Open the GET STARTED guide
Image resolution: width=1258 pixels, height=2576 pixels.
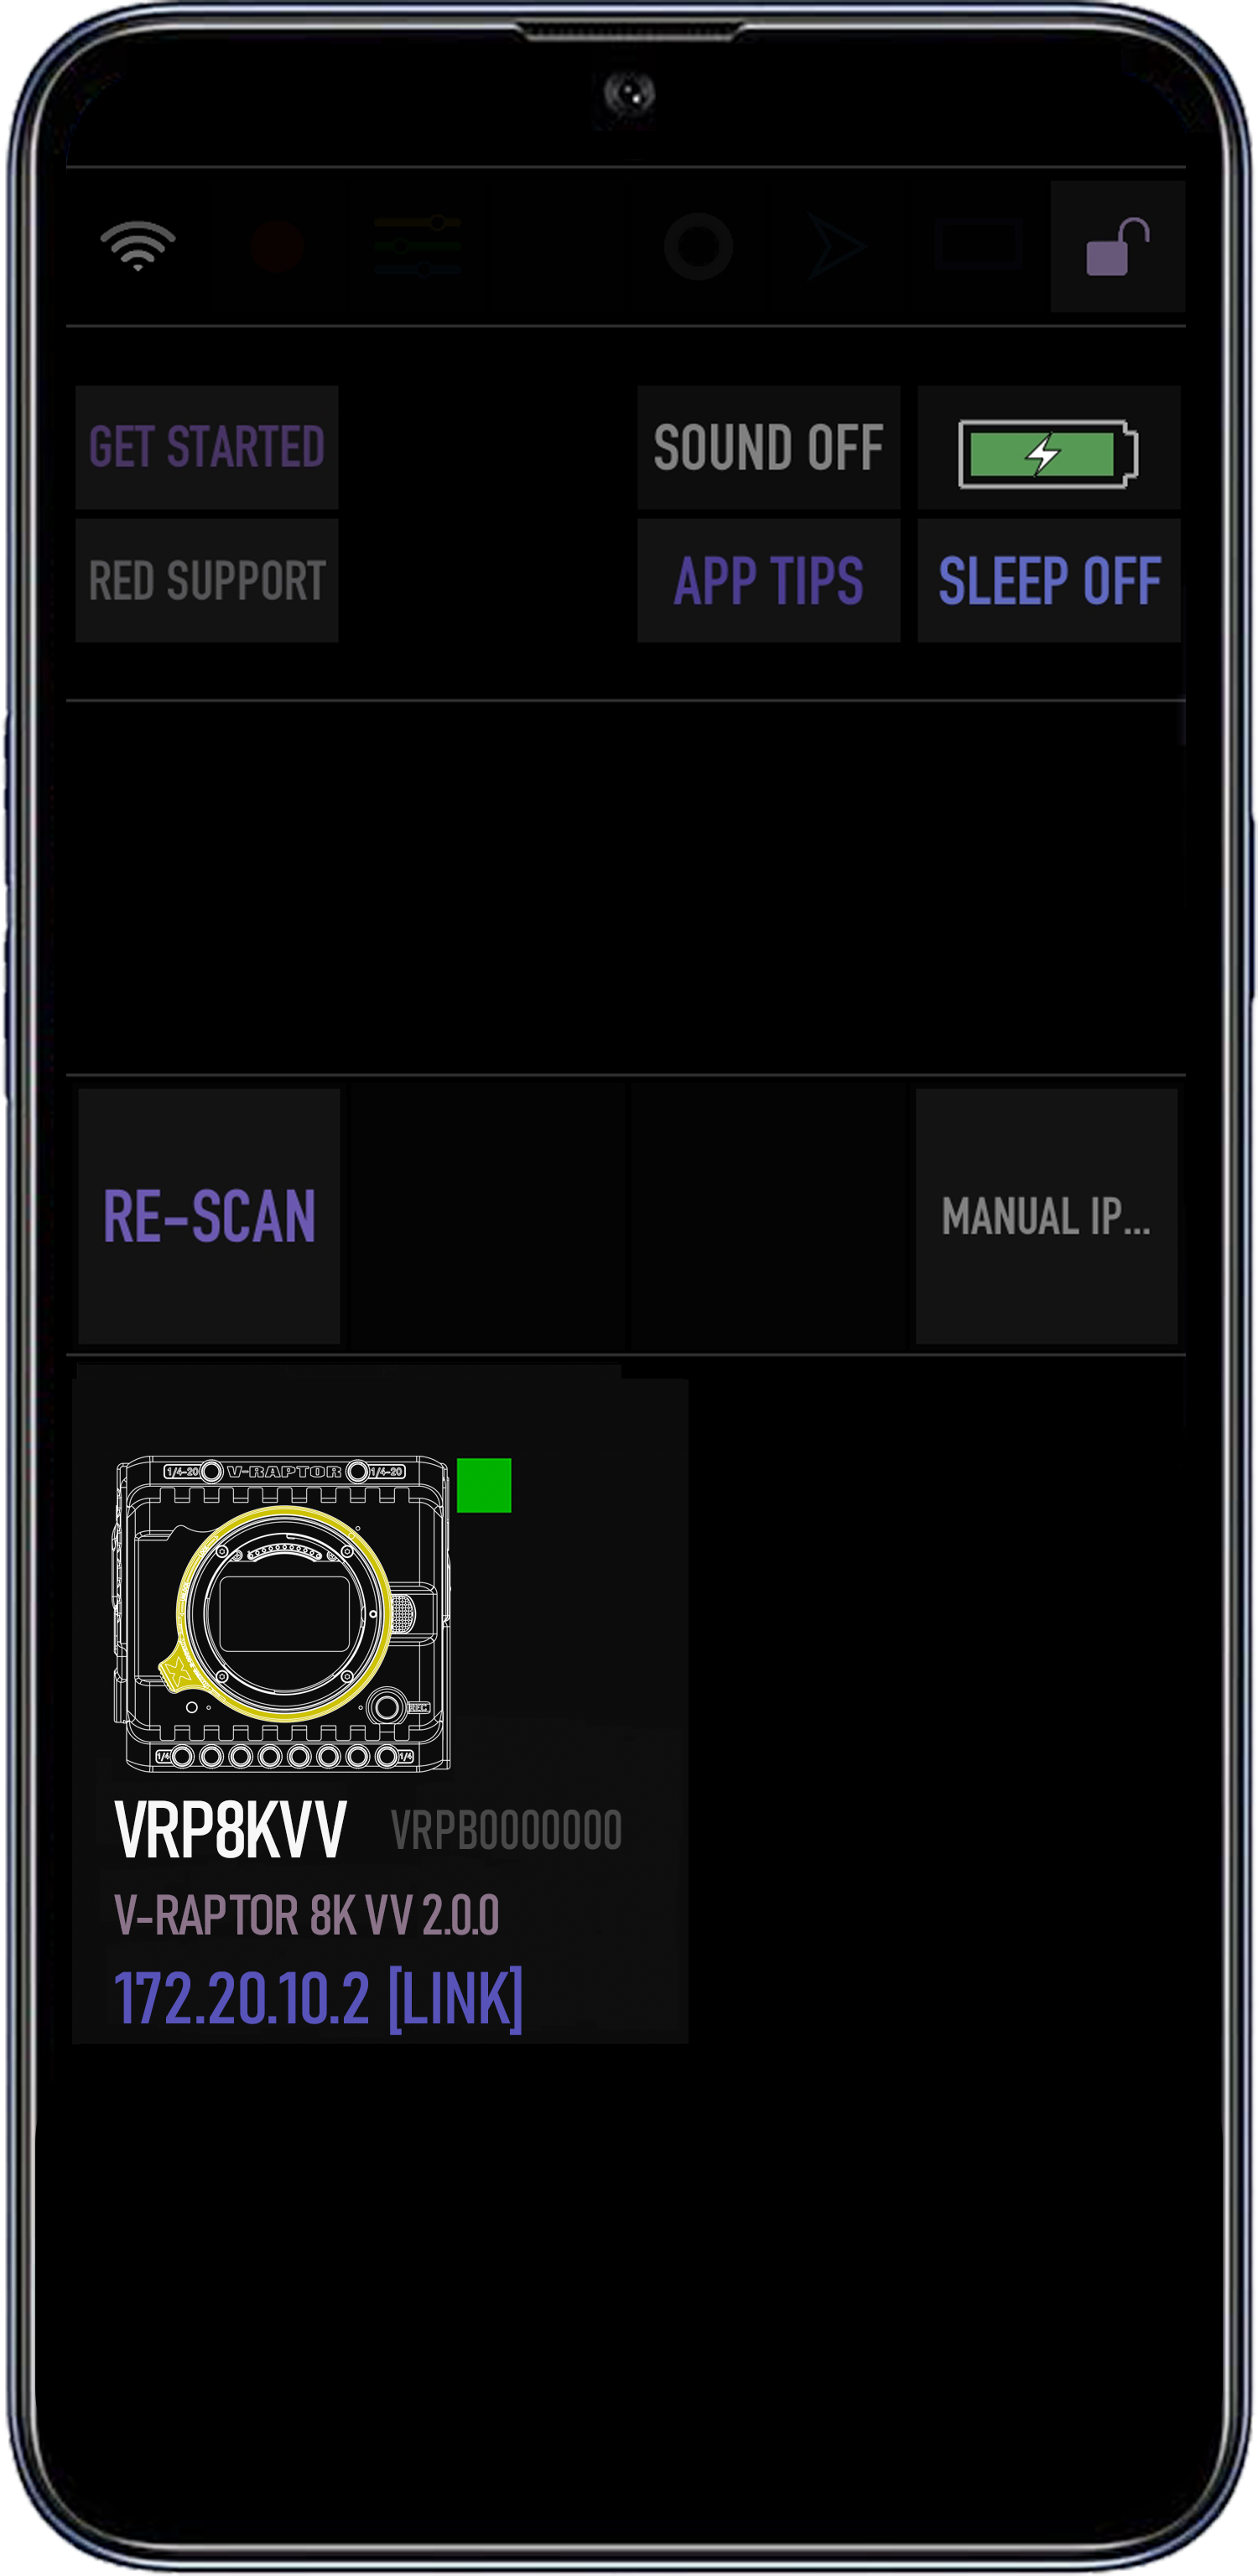[x=207, y=447]
